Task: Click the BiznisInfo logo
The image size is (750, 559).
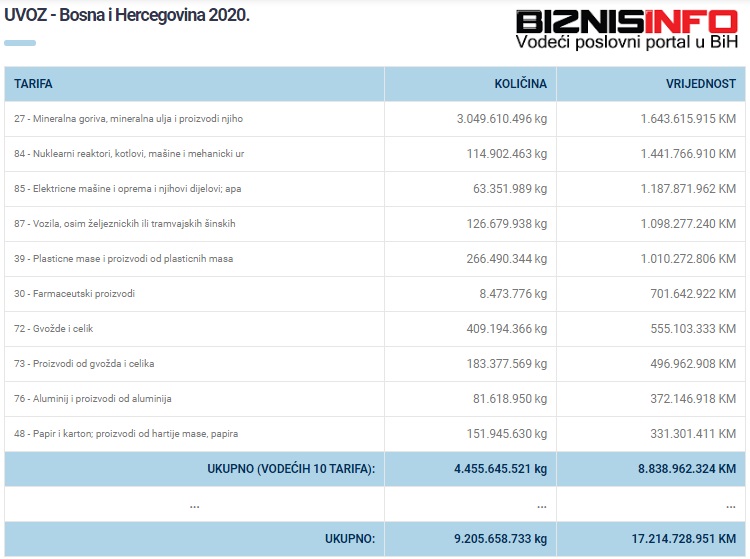Action: point(626,29)
